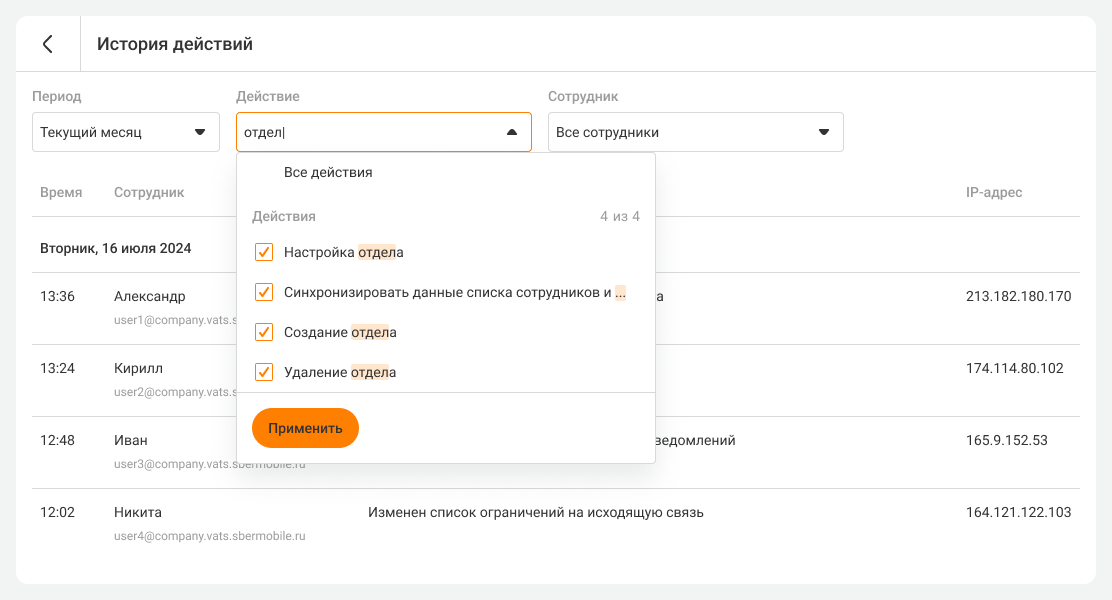The image size is (1112, 600).
Task: Click the arrow icon in Период dropdown
Action: (x=199, y=132)
